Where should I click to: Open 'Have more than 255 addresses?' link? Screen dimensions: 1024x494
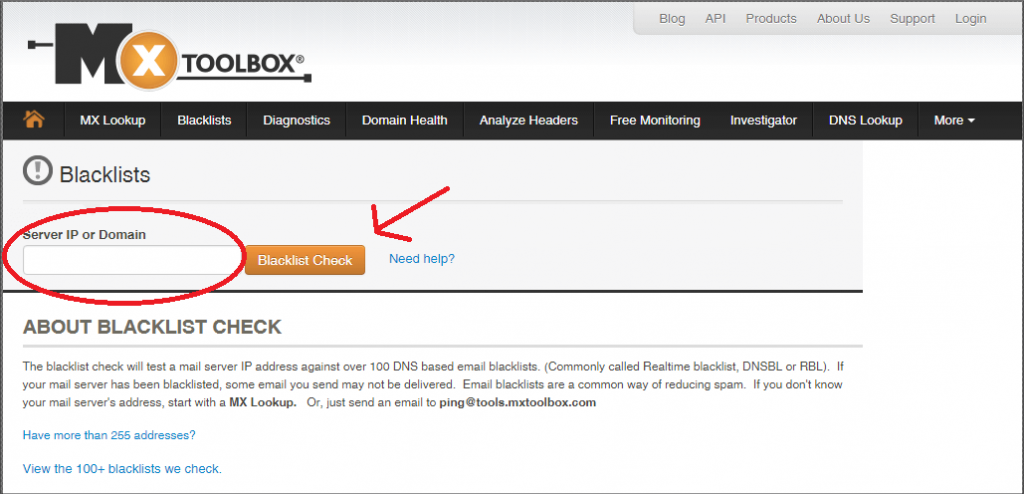pos(109,435)
